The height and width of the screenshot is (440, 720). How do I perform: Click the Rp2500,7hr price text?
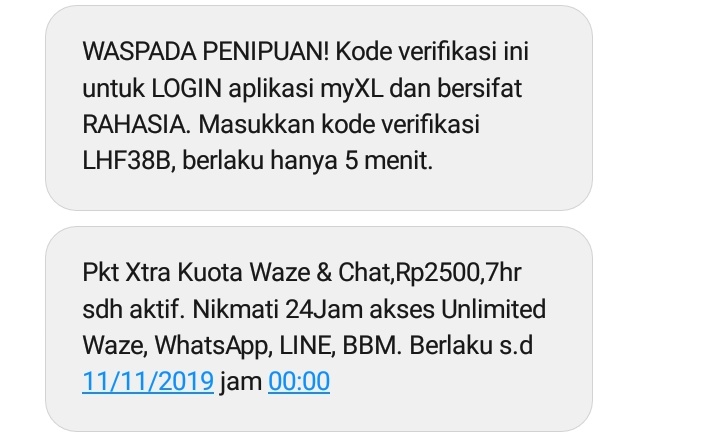458,272
